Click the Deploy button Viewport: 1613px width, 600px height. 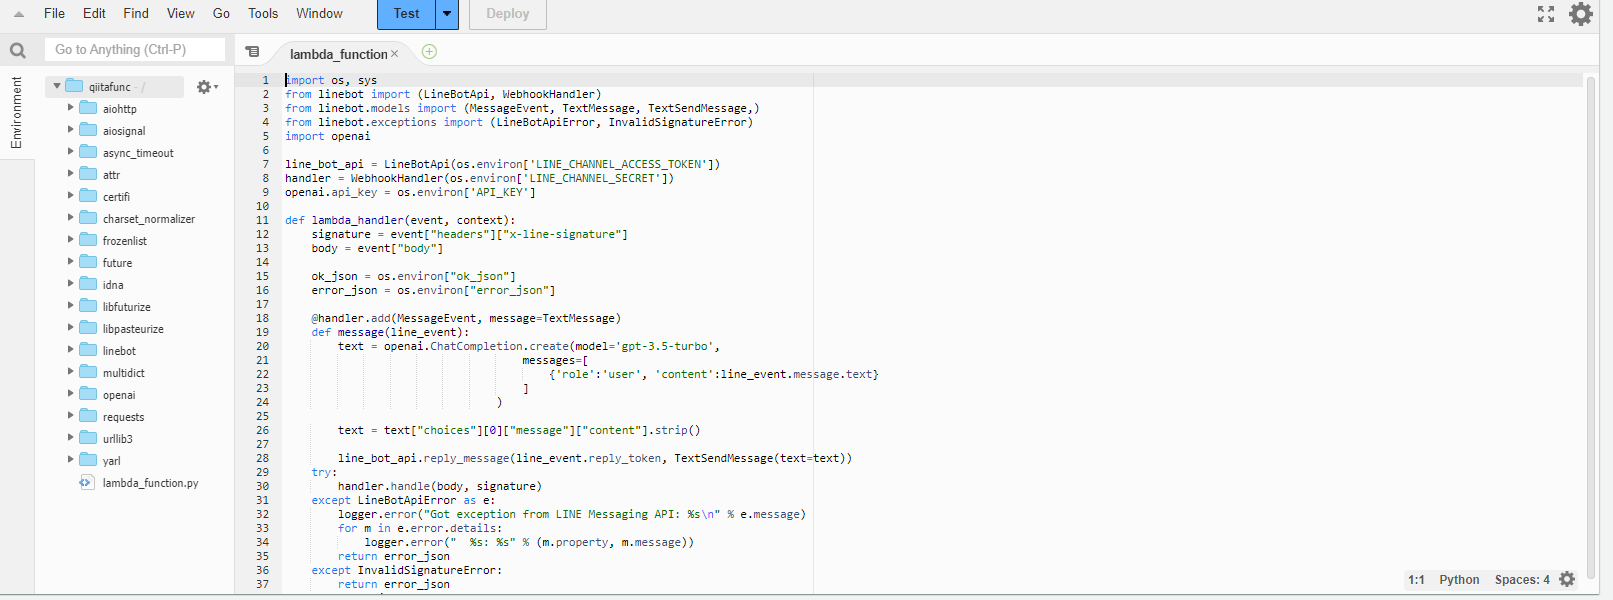pyautogui.click(x=508, y=14)
